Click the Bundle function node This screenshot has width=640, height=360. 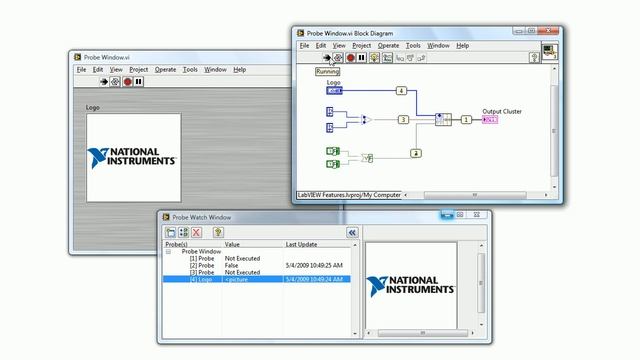[443, 119]
